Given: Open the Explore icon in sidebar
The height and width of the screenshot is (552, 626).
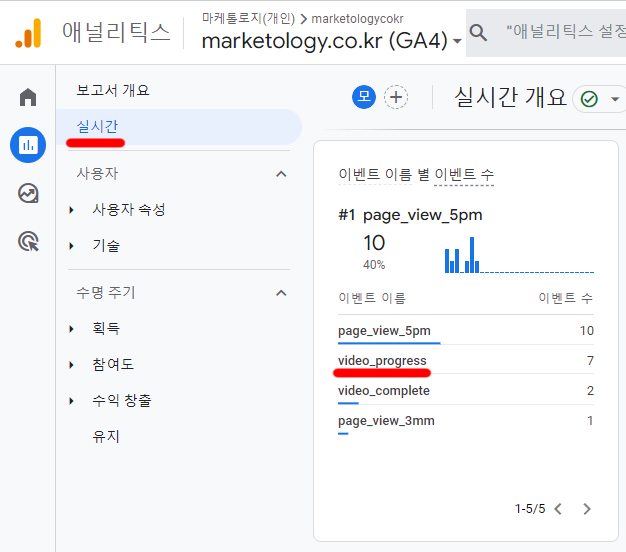Looking at the screenshot, I should pyautogui.click(x=28, y=194).
